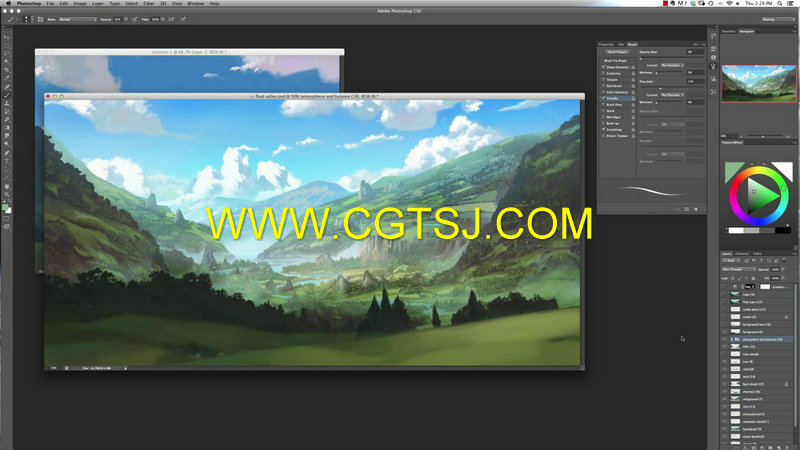Switch to Properties tab

(x=606, y=44)
